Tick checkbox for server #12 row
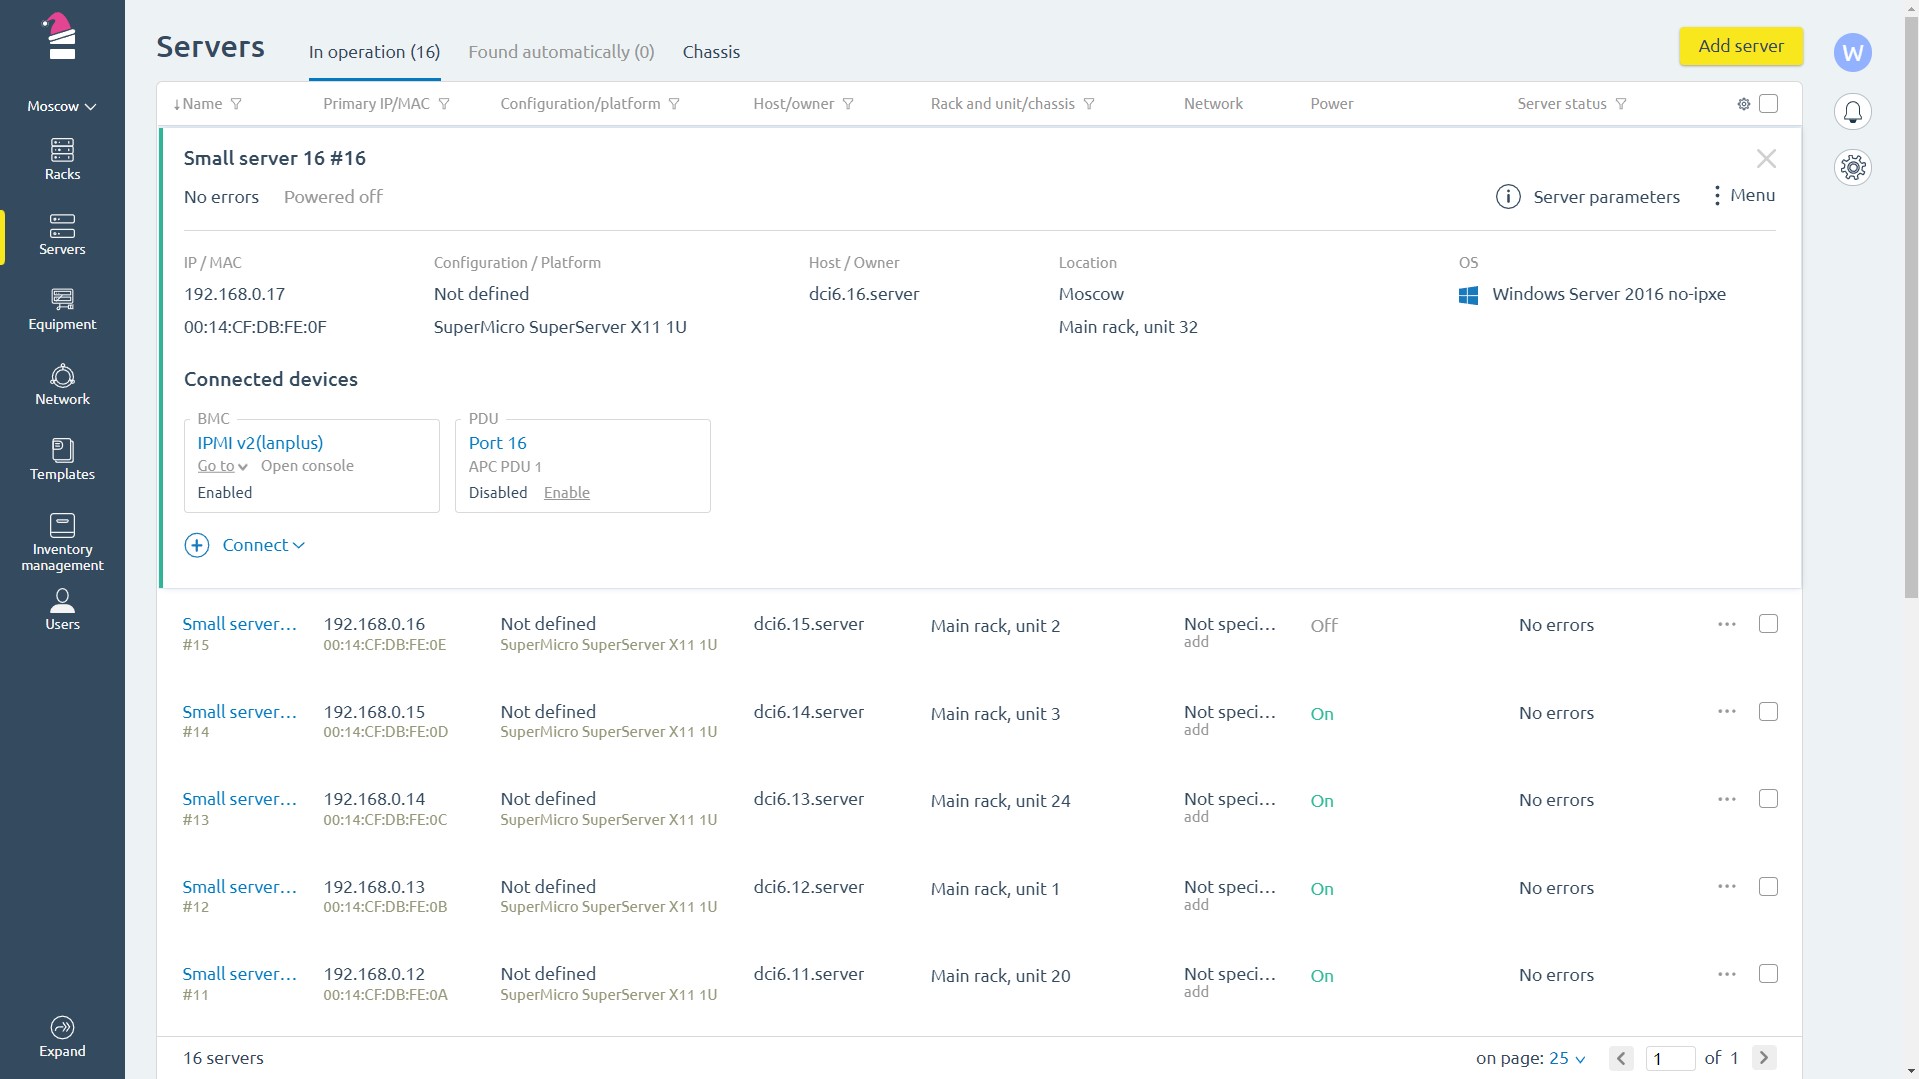Screen dimensions: 1919x1079 point(1768,887)
